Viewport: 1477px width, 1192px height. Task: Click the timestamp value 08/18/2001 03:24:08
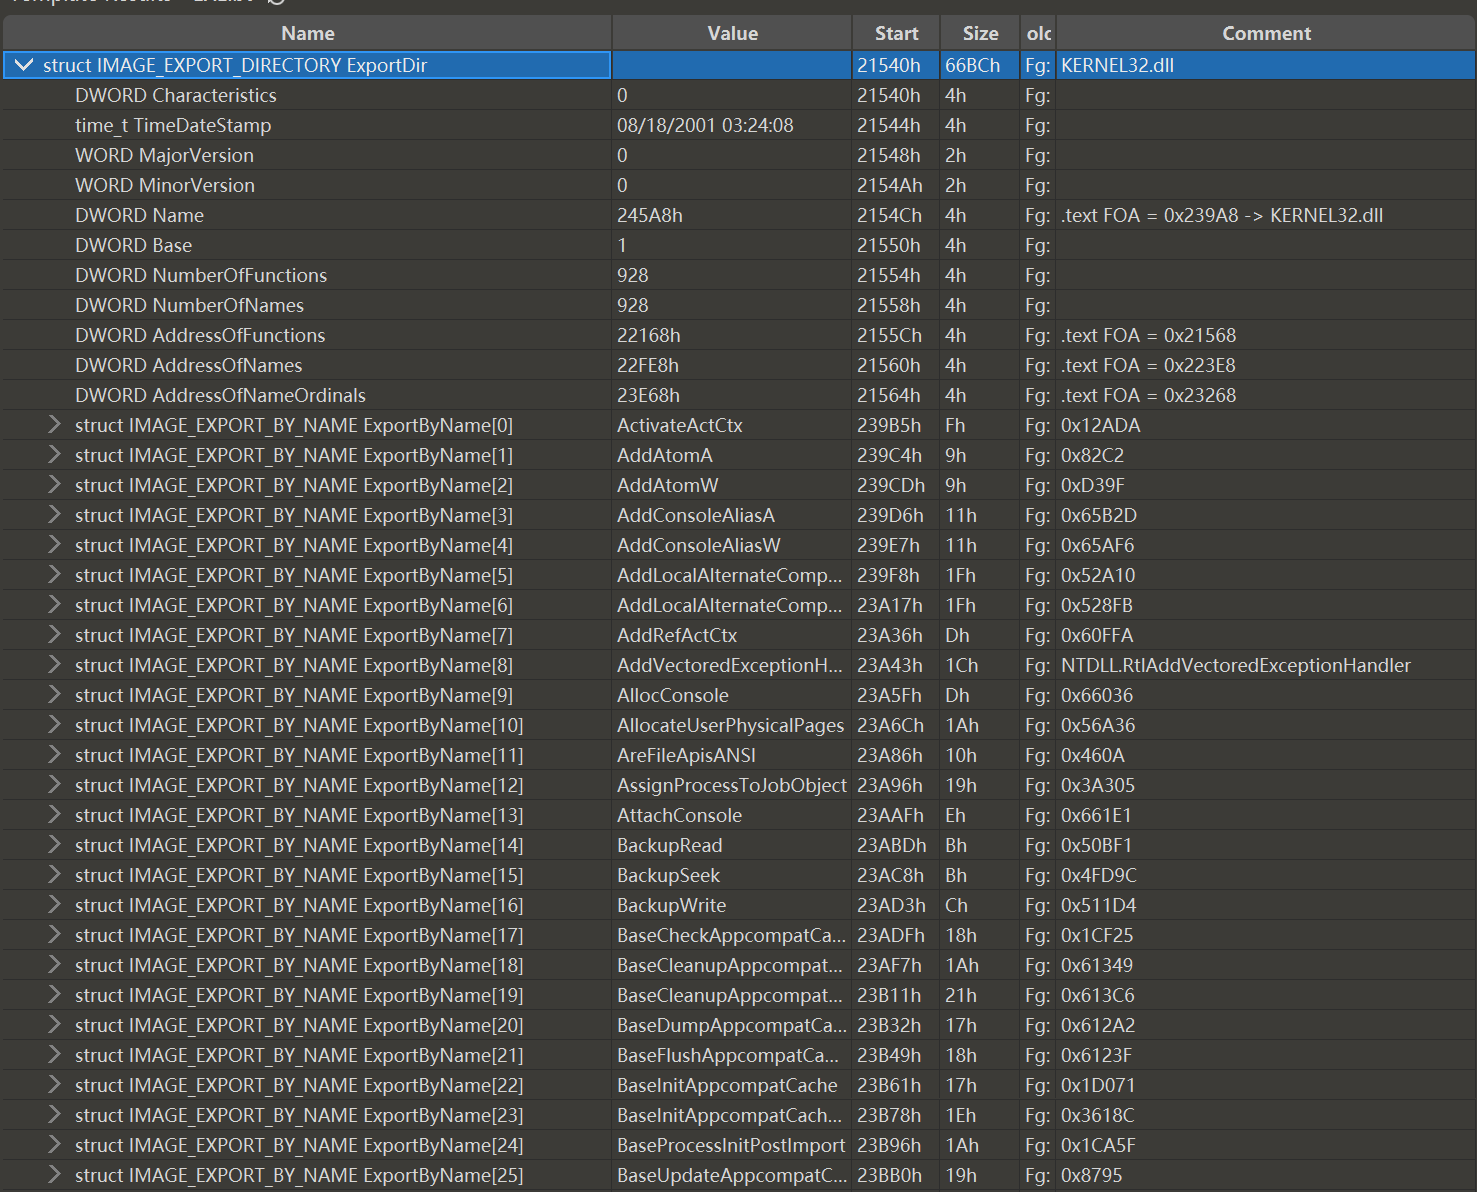(x=705, y=125)
